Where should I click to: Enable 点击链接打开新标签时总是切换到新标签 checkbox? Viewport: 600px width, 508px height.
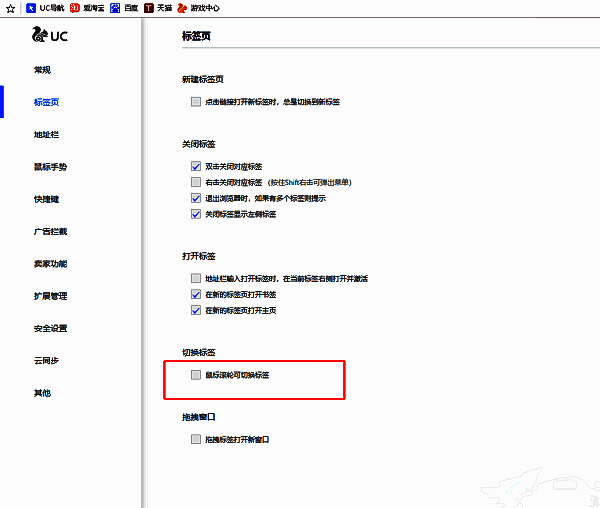click(x=196, y=102)
